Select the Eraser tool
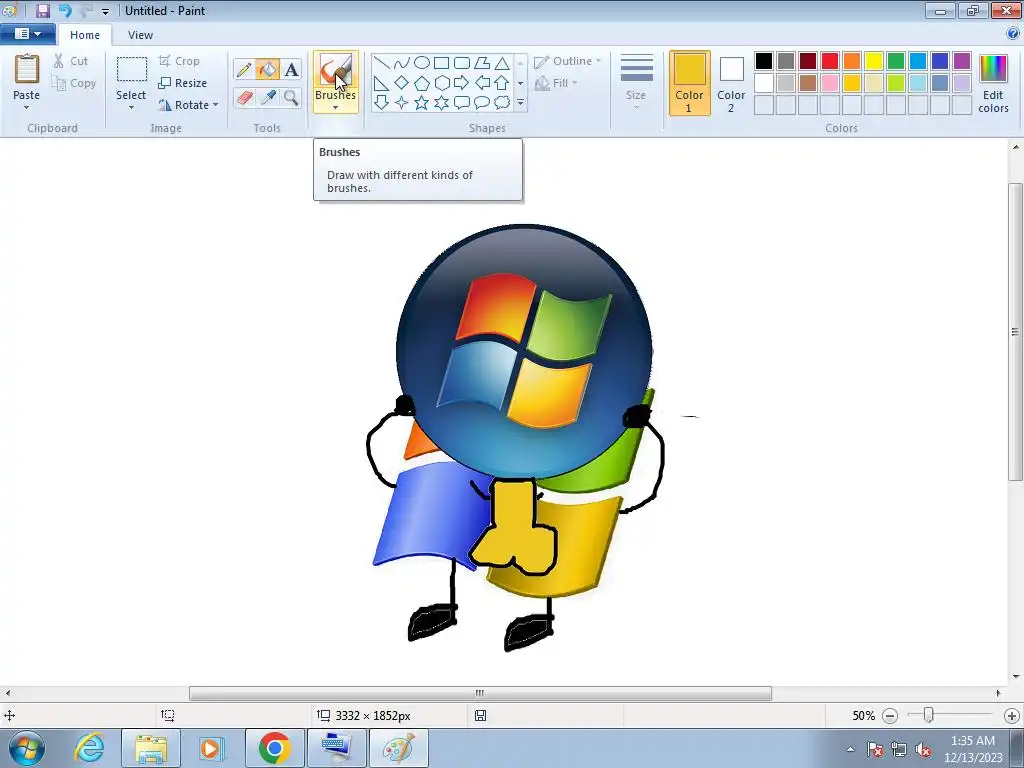 pyautogui.click(x=244, y=97)
